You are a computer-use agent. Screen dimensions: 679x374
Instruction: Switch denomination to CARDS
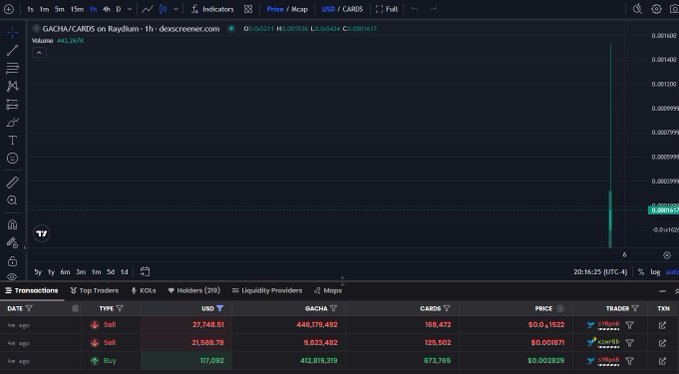(x=352, y=9)
